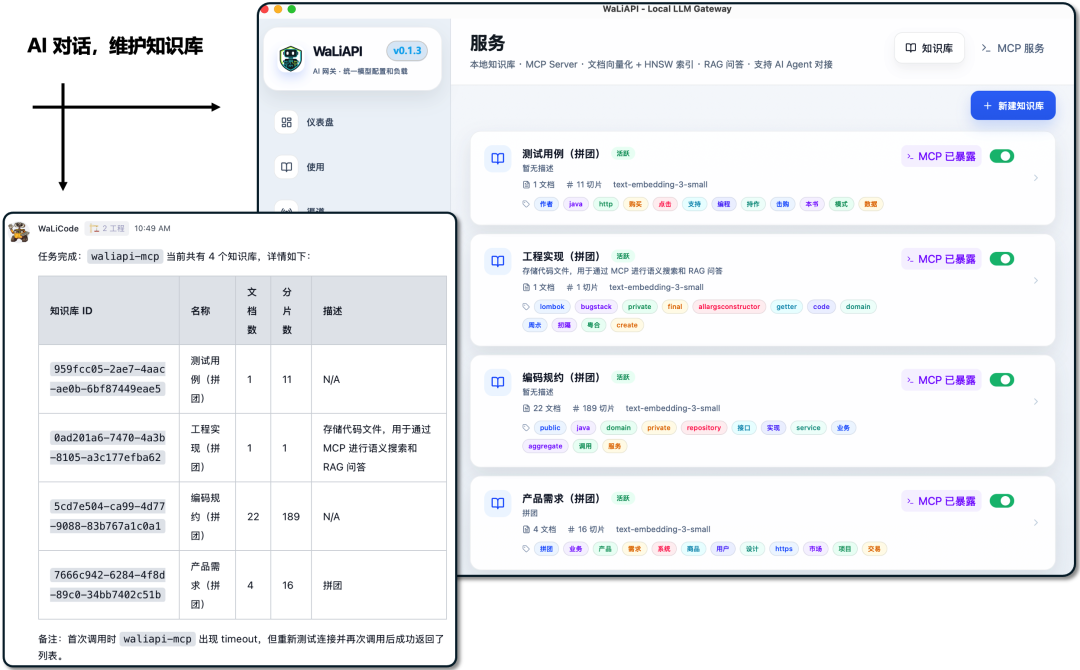Click book icon of 测试用例（拼团）card

[x=497, y=158]
